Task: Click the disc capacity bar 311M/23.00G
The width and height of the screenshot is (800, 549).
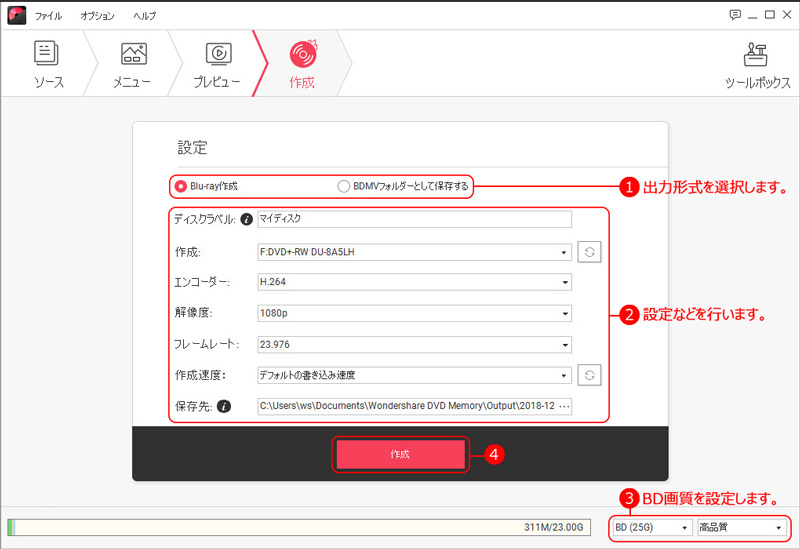Action: 299,527
